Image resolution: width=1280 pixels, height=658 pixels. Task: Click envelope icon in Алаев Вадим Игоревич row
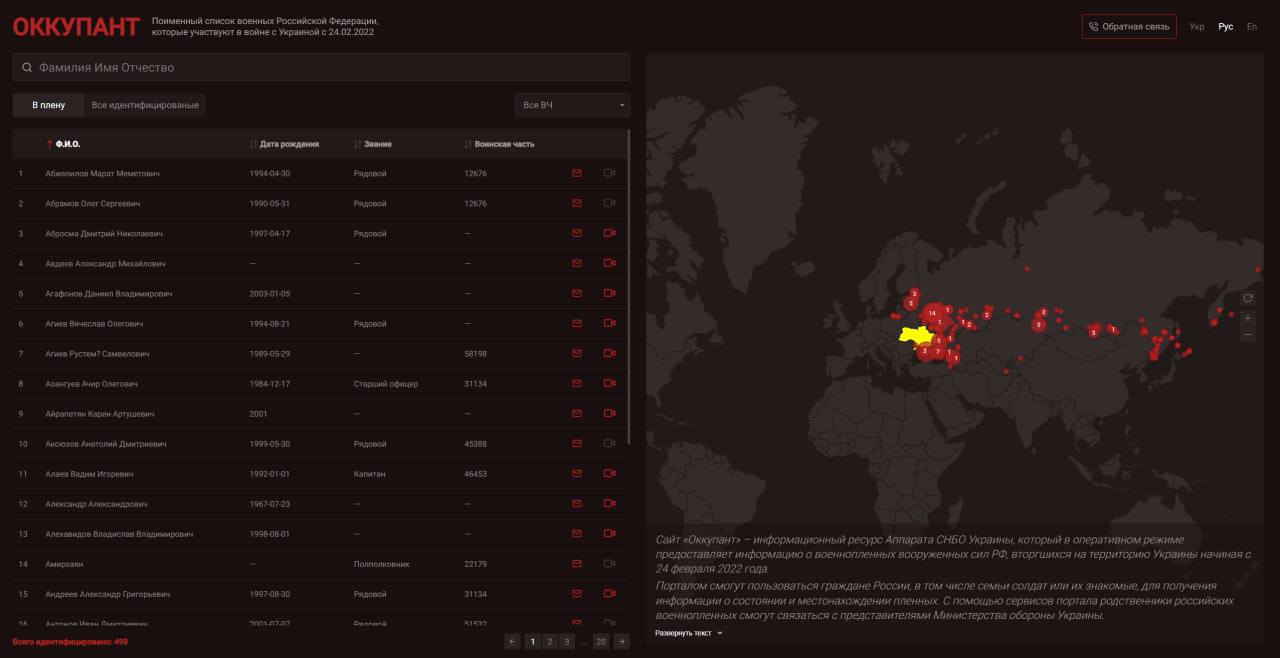(576, 473)
